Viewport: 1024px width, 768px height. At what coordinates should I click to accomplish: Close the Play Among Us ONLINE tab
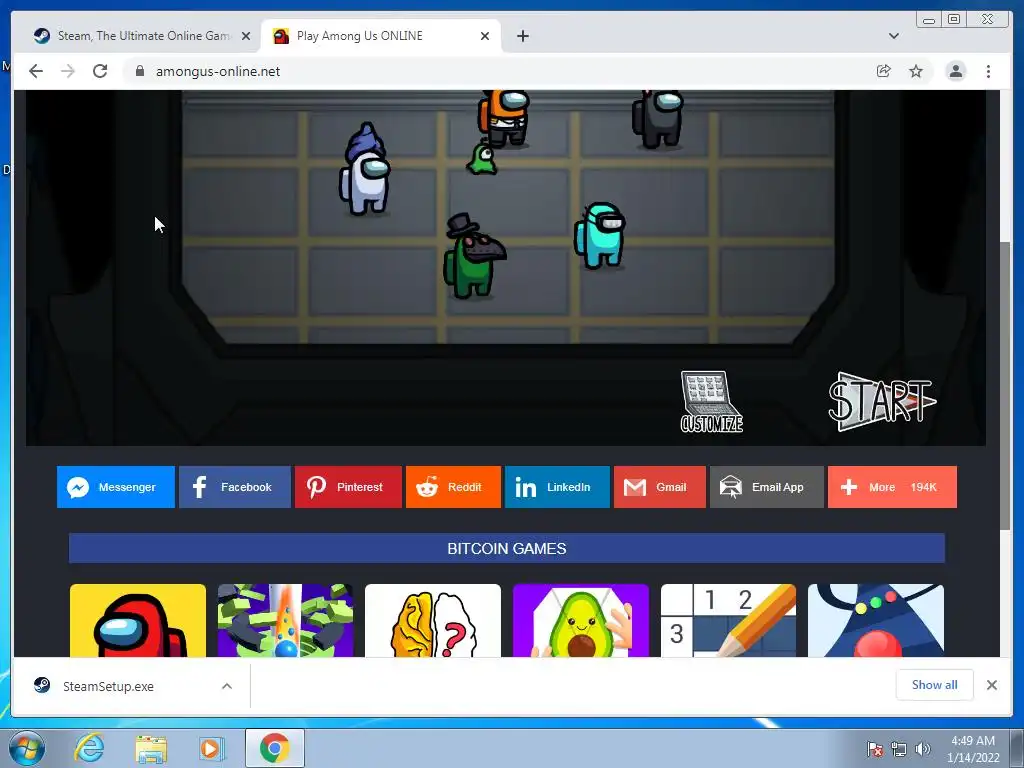(x=485, y=36)
